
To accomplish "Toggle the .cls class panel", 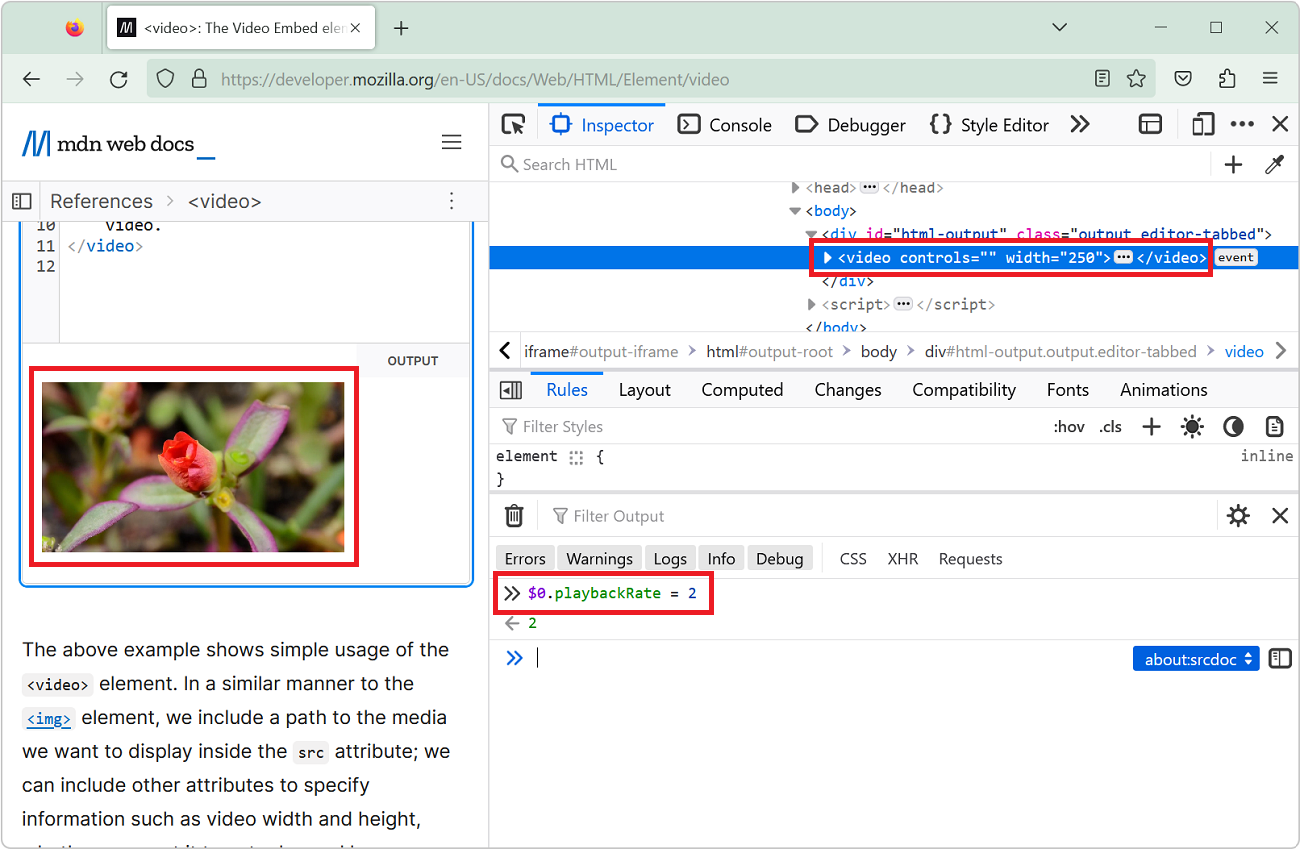I will 1110,426.
